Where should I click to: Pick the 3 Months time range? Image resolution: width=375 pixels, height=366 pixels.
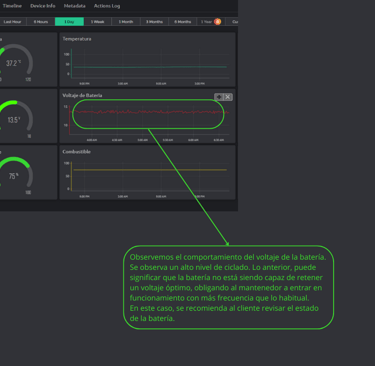[154, 22]
